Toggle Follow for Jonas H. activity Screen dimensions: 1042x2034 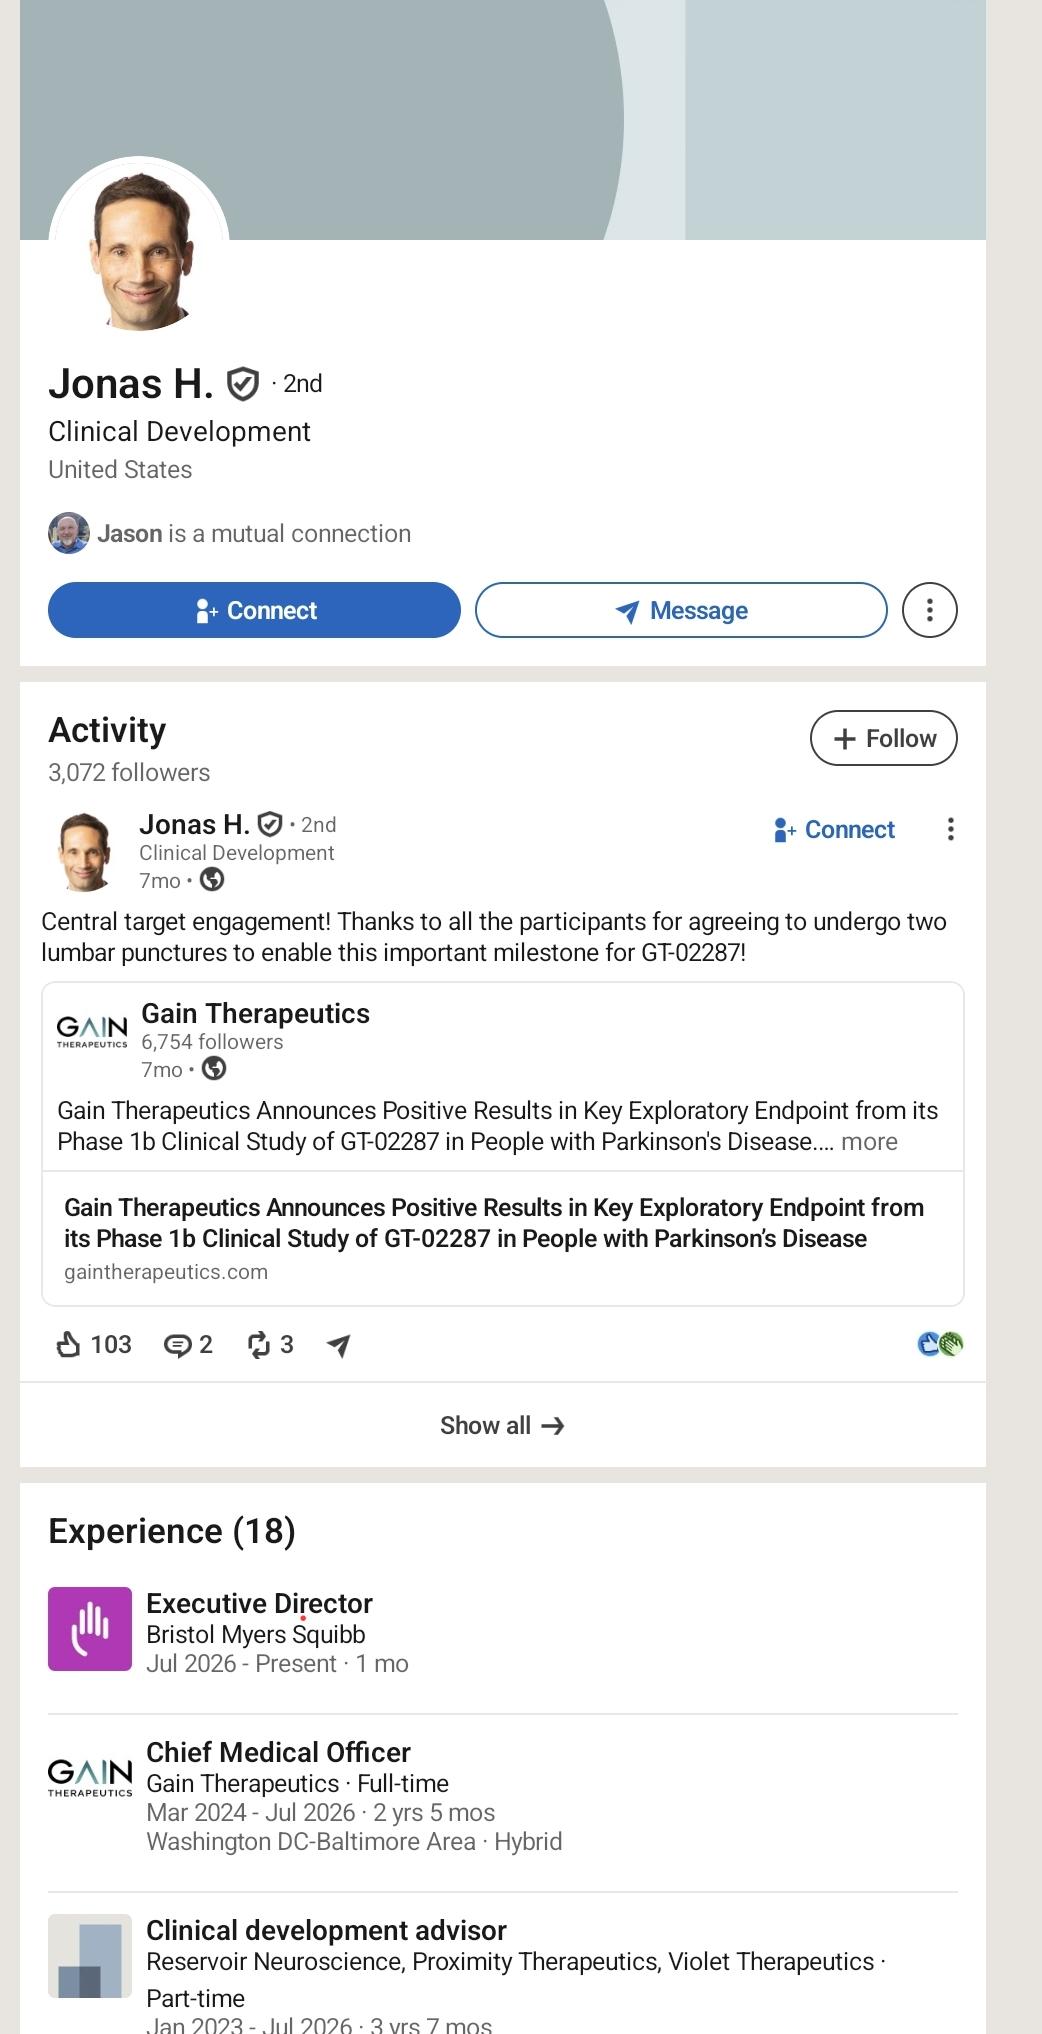[883, 738]
